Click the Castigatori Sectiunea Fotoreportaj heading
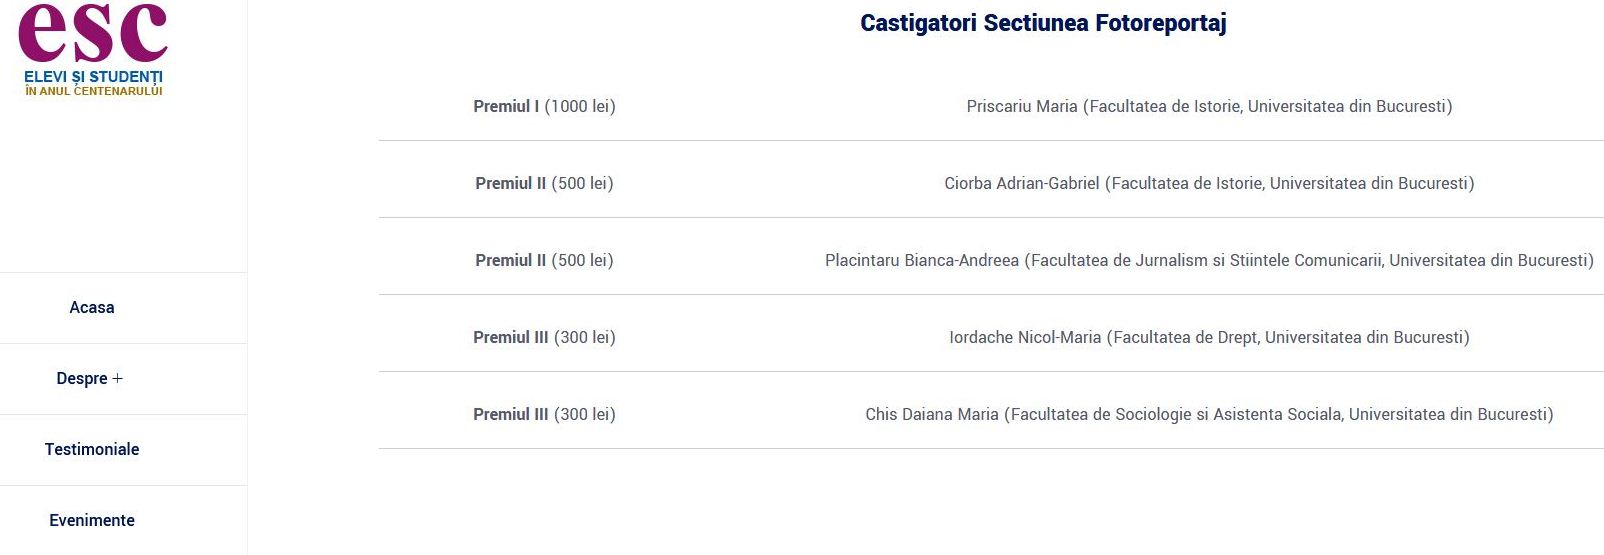1604x555 pixels. coord(1043,23)
